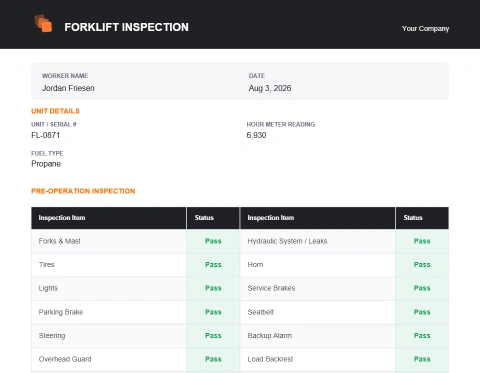Click the Forks & Mast row label

[x=60, y=241]
